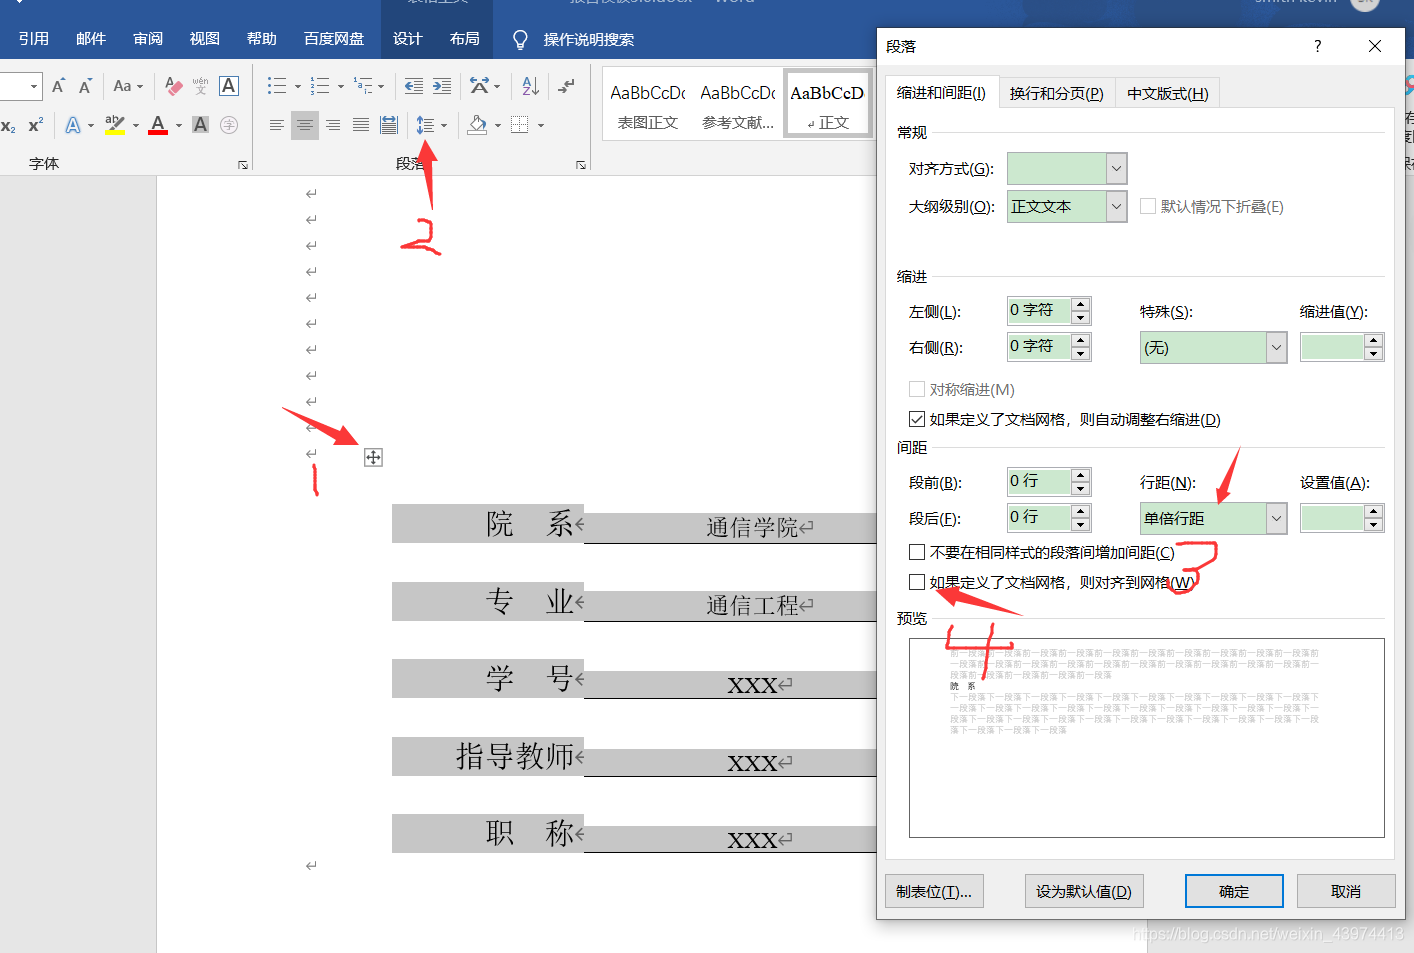The height and width of the screenshot is (953, 1414).
Task: Click the increase indent icon
Action: (x=441, y=86)
